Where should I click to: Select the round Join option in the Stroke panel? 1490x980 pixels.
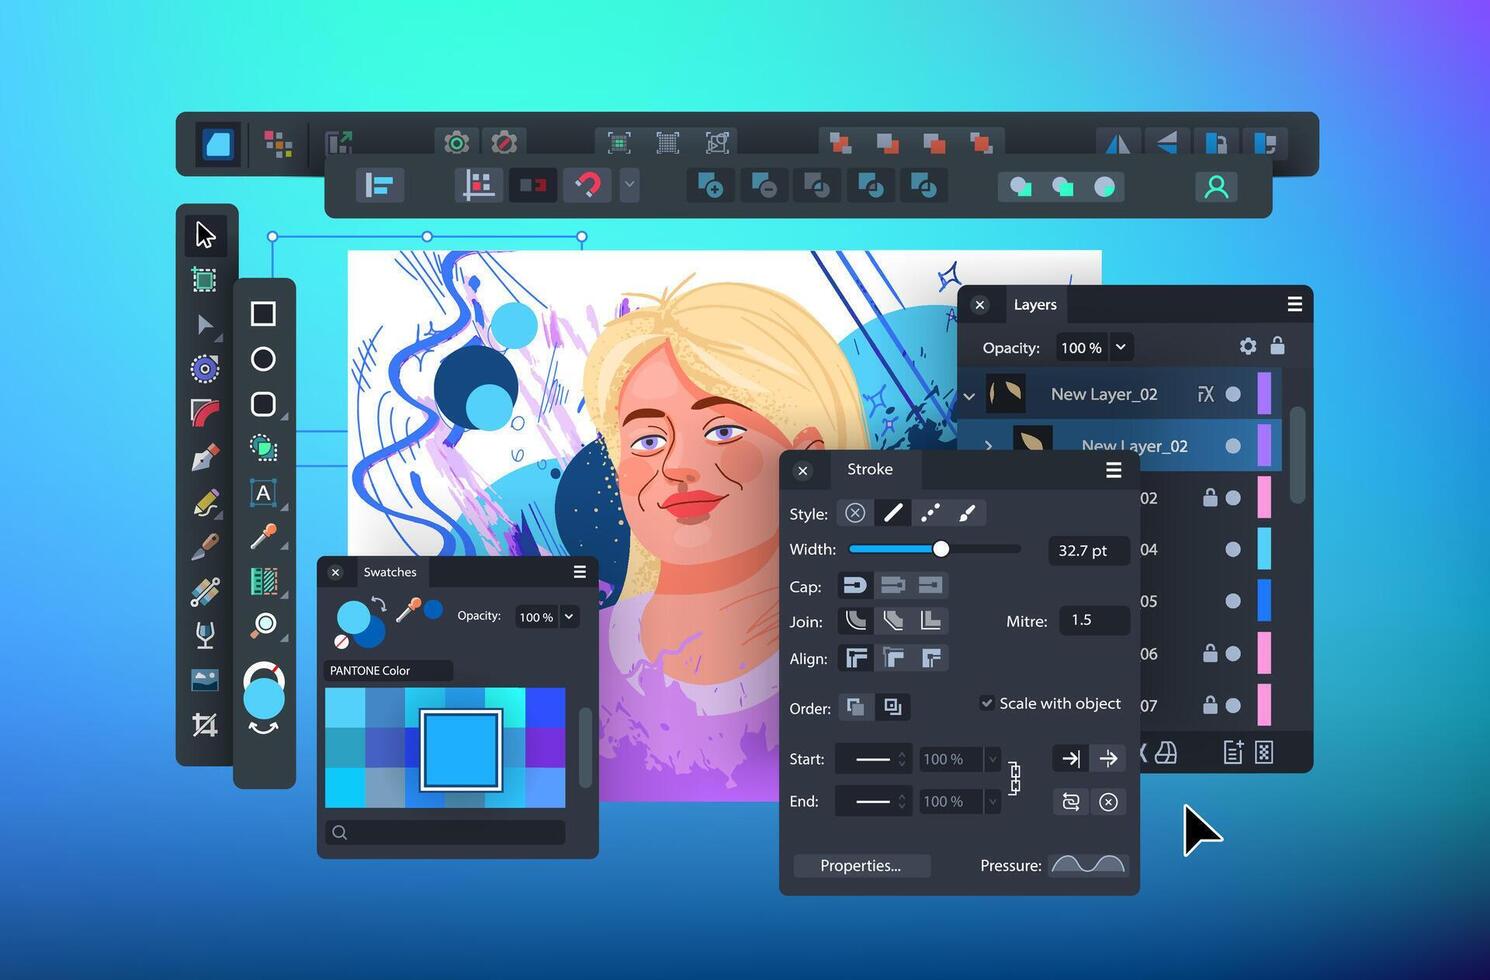tap(855, 620)
